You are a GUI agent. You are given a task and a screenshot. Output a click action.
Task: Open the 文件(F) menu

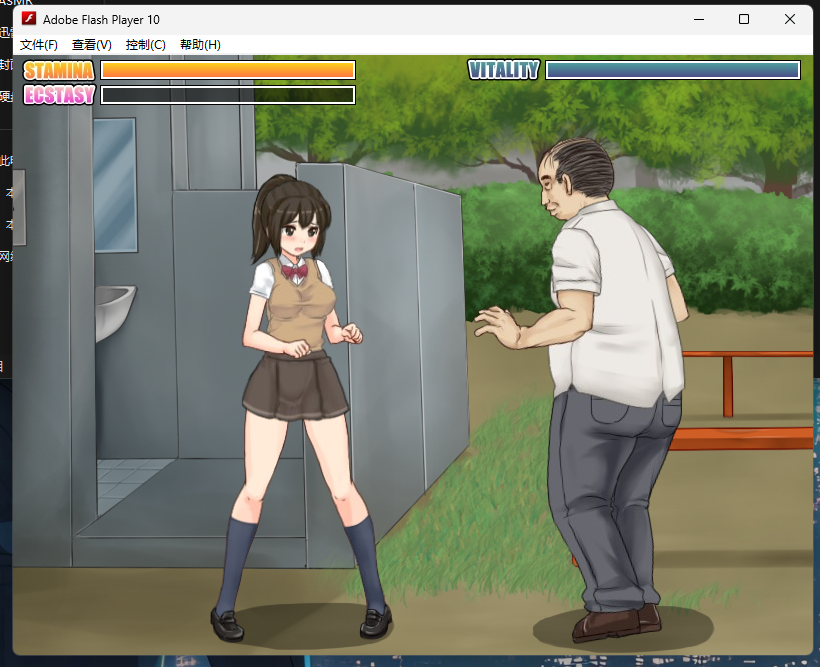coord(39,45)
